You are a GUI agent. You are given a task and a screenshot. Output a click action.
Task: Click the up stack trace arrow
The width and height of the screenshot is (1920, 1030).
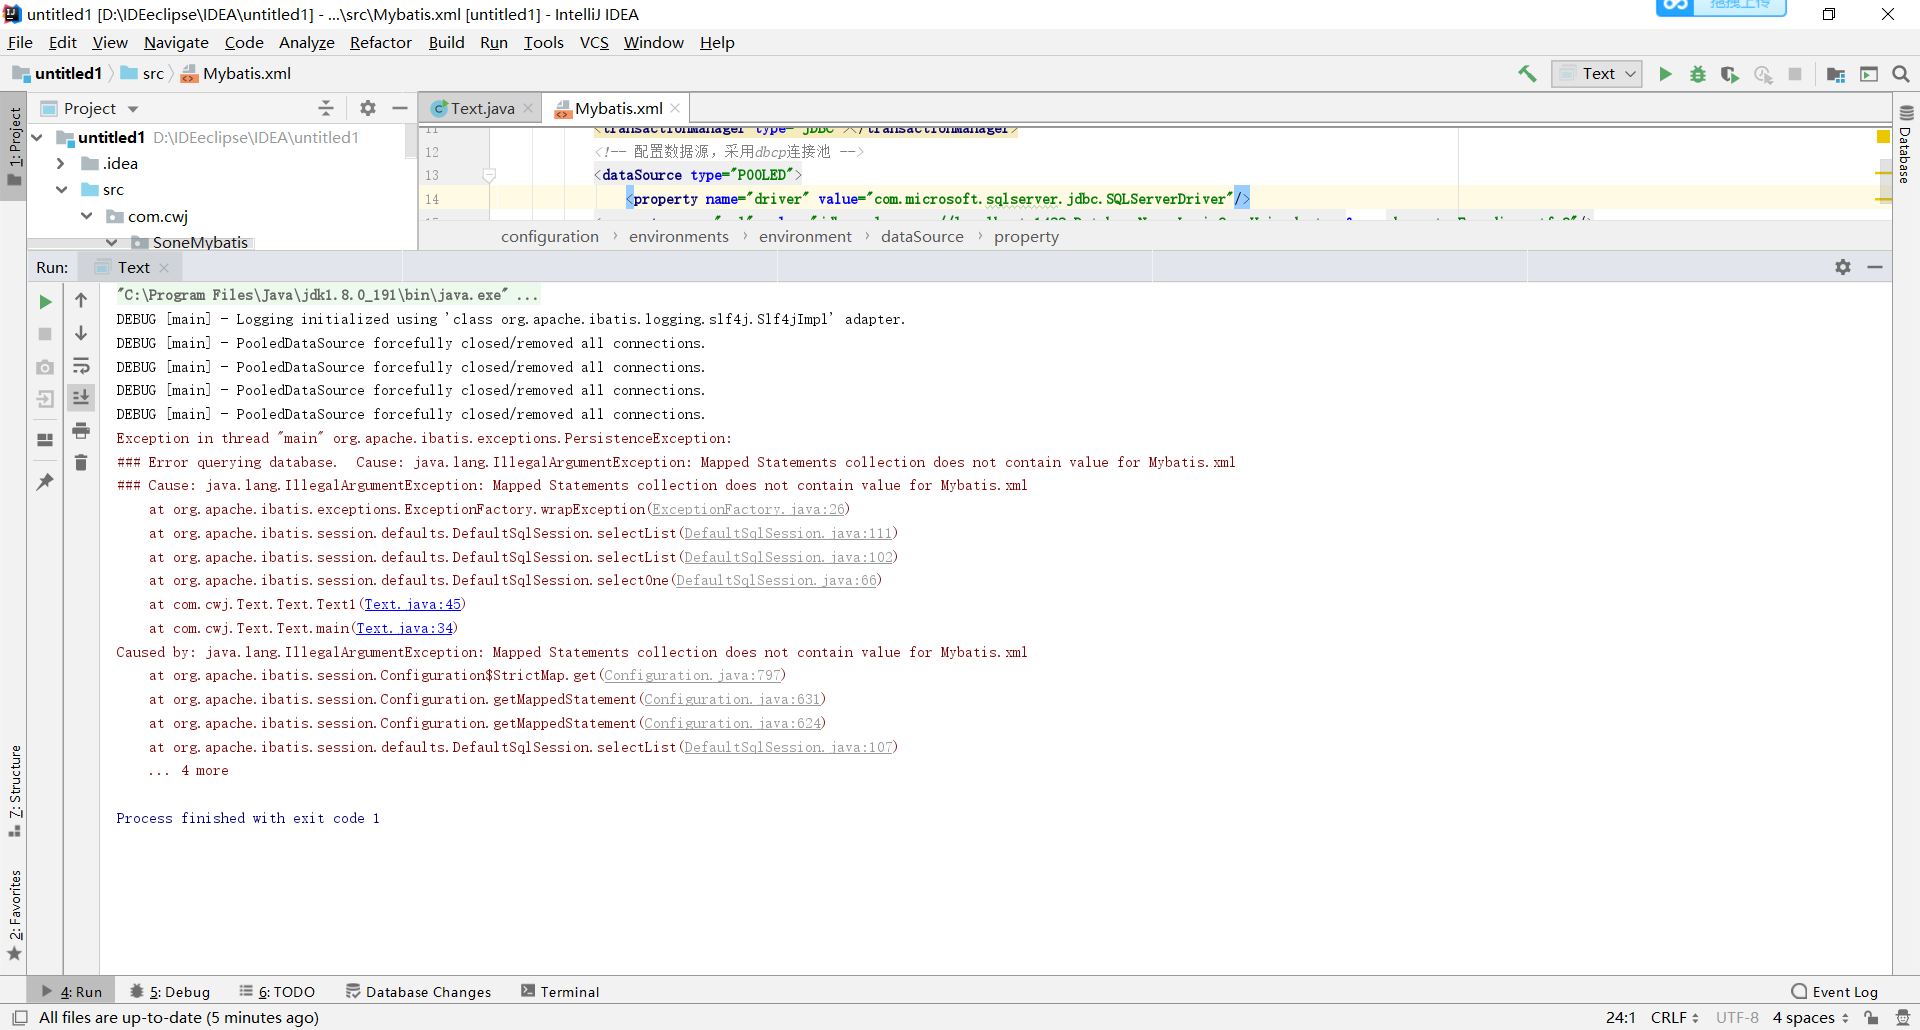click(x=81, y=300)
